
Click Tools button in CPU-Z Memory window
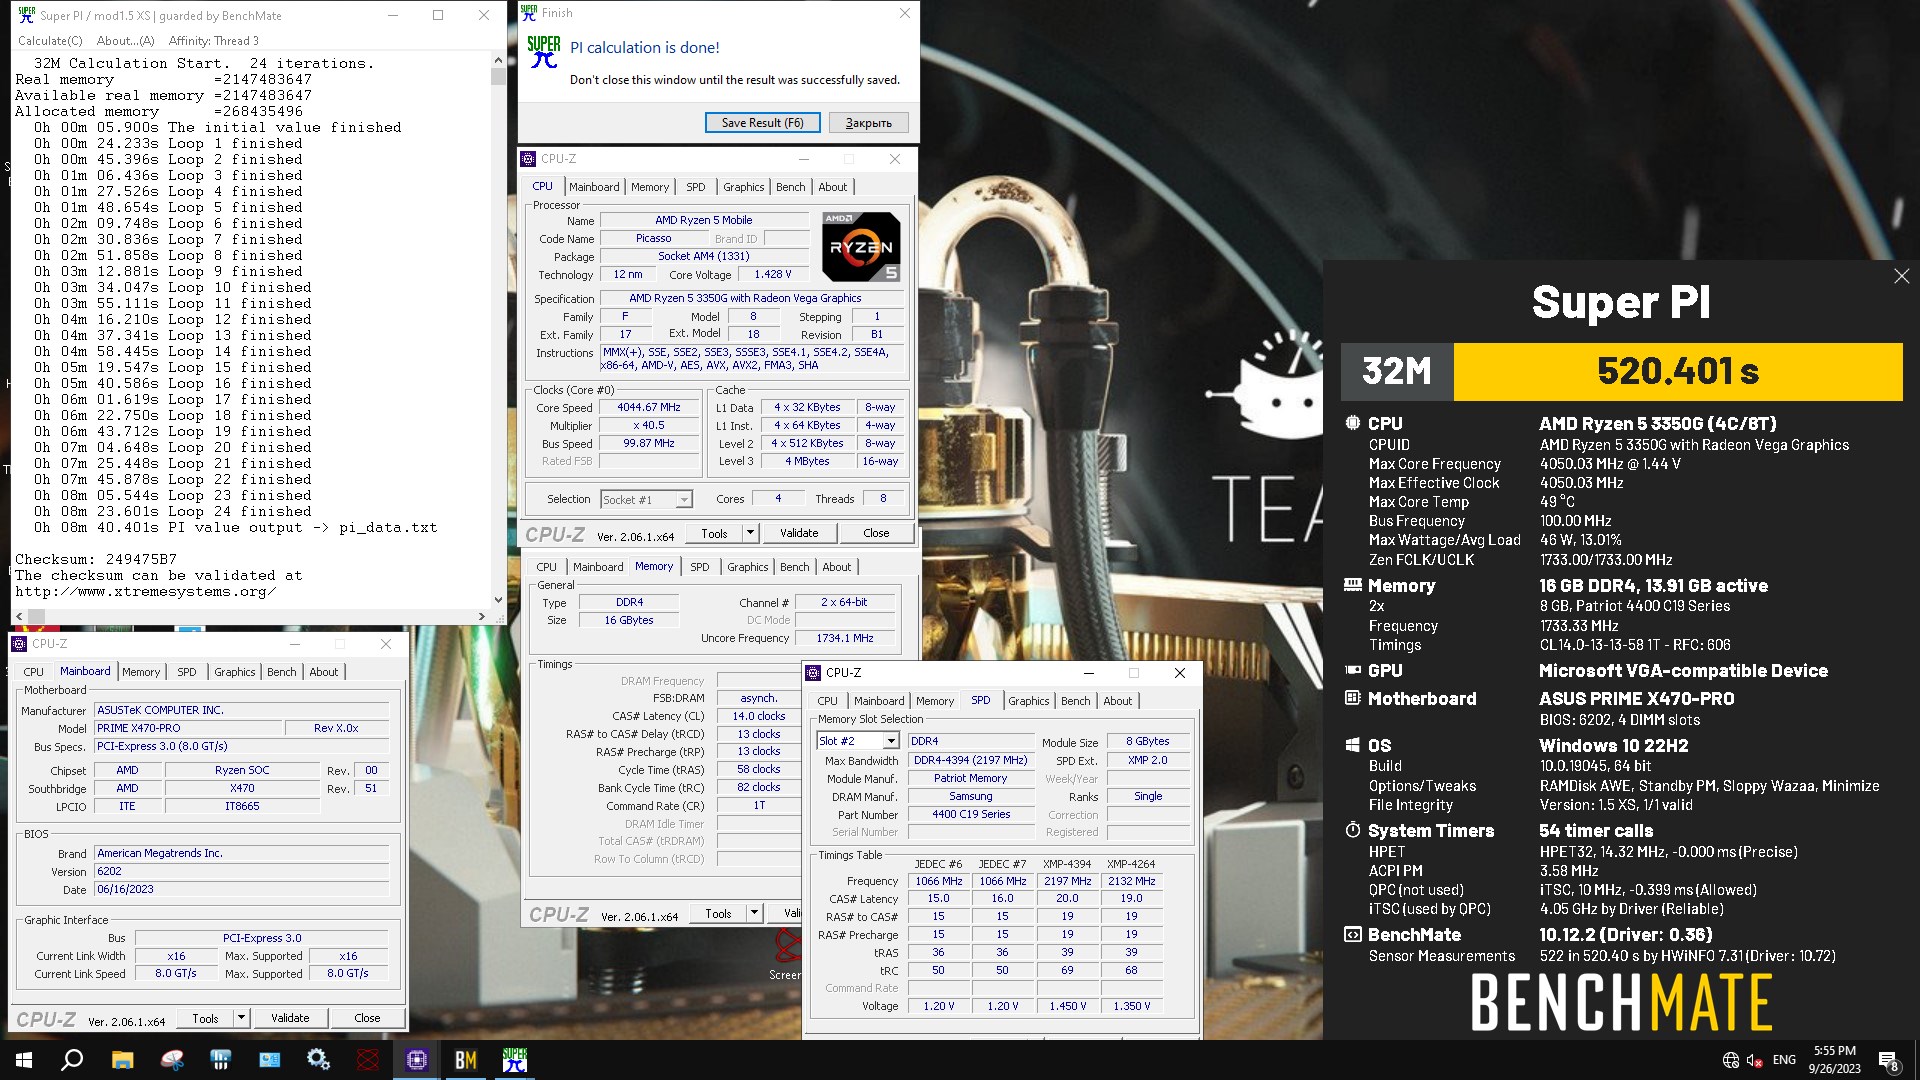(x=718, y=913)
